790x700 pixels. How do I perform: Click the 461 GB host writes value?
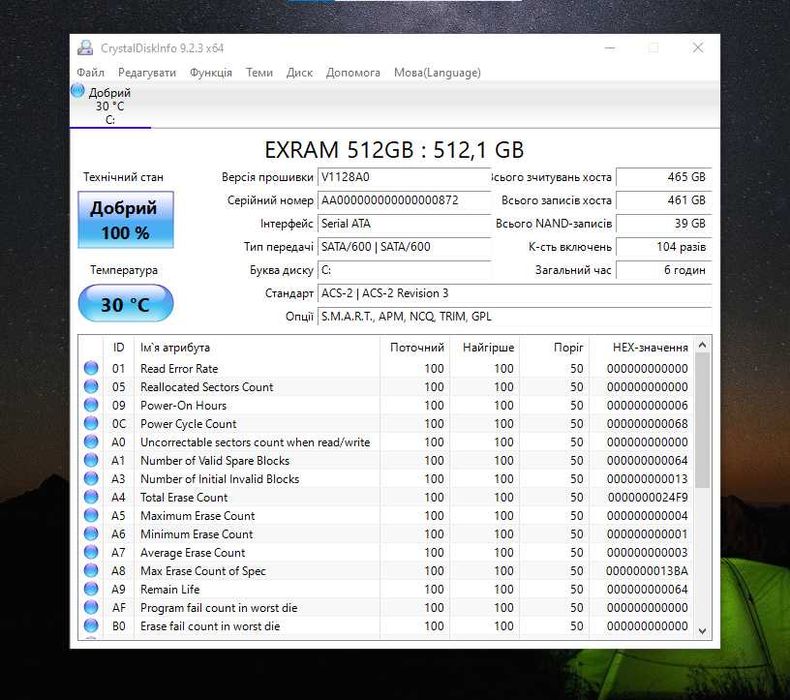pyautogui.click(x=664, y=200)
